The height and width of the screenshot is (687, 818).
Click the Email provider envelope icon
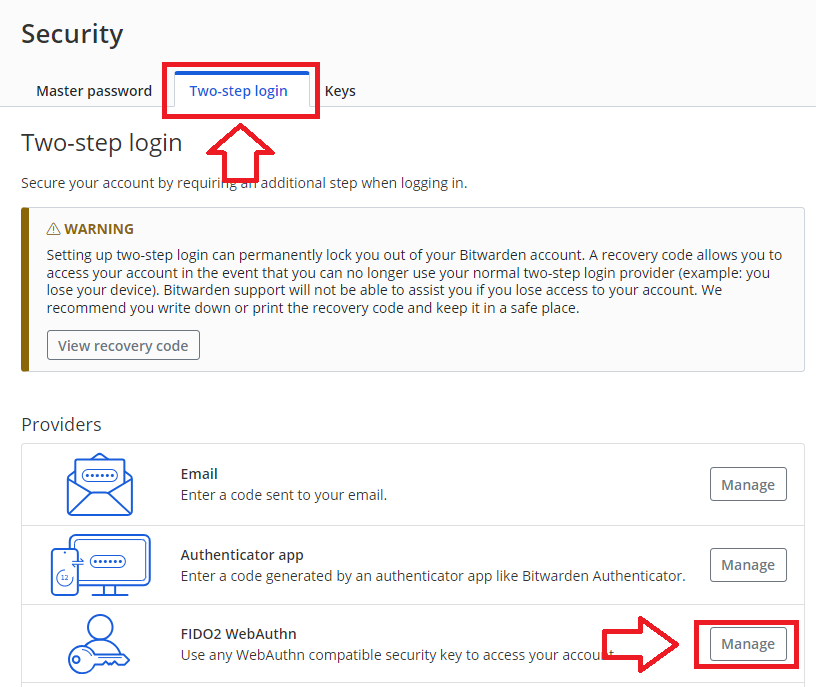[x=99, y=485]
